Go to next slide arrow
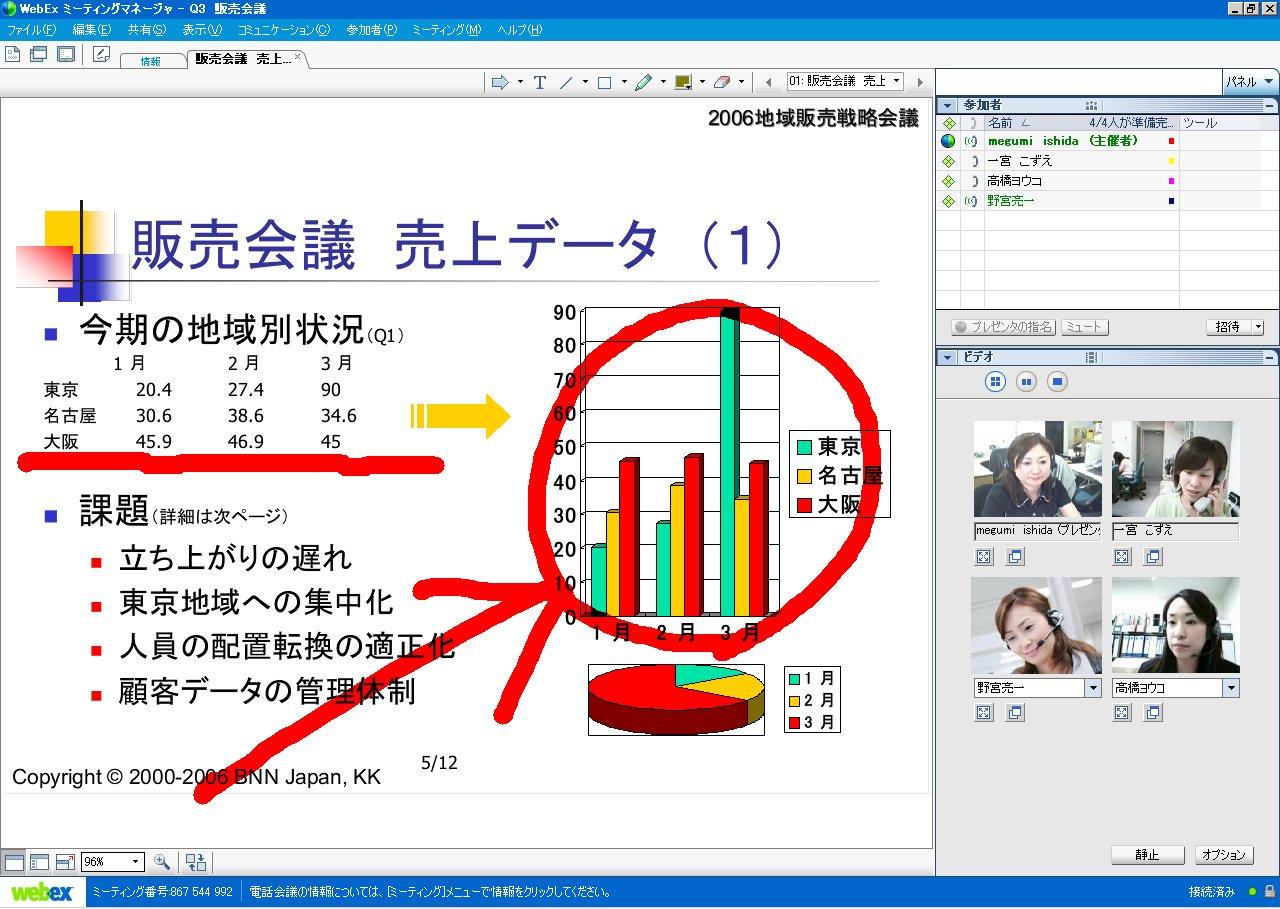Viewport: 1280px width, 909px height. coord(920,82)
